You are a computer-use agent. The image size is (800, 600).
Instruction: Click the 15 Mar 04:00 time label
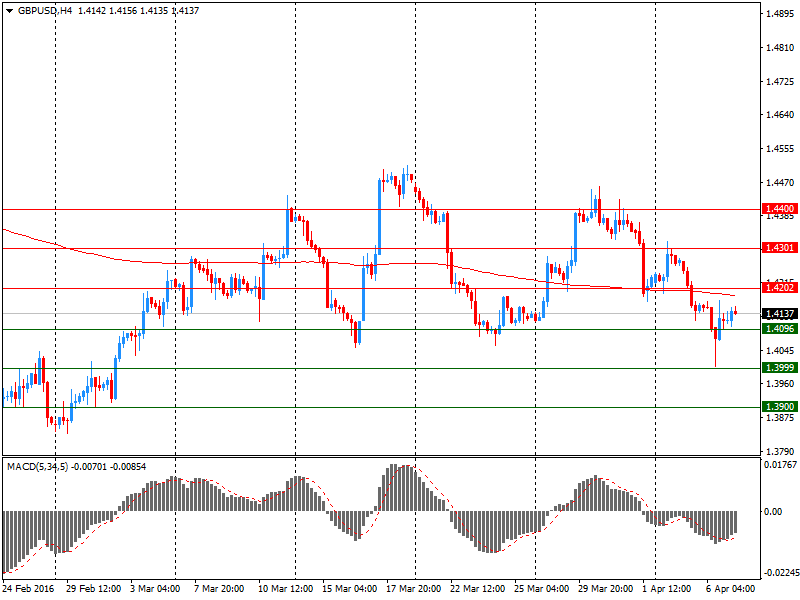(349, 589)
